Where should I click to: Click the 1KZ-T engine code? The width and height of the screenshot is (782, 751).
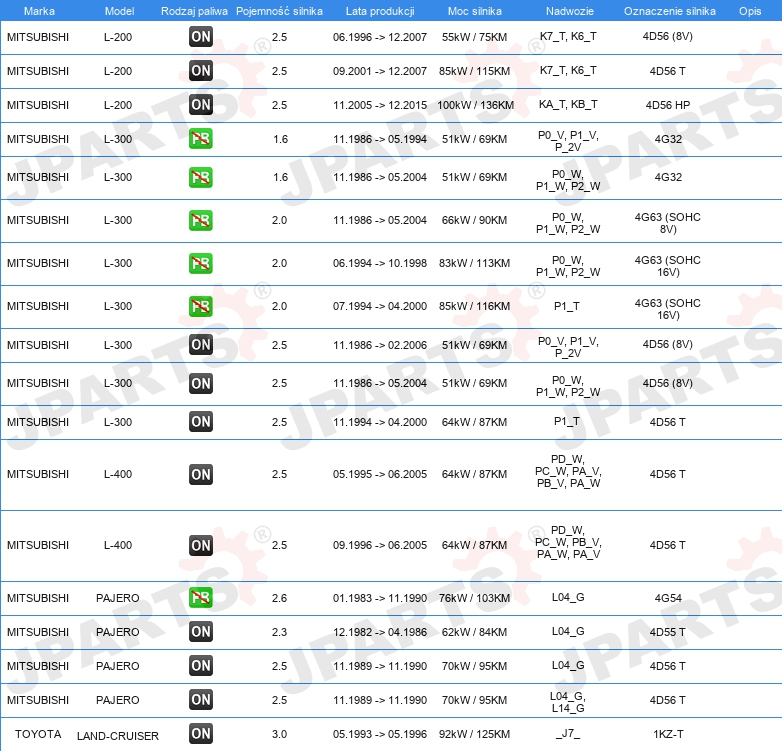668,734
